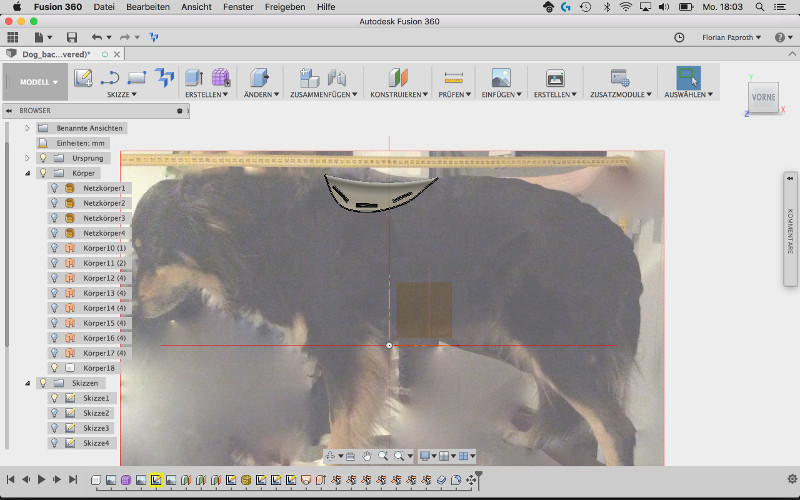The height and width of the screenshot is (500, 800).
Task: Collapse the Körper folder tree
Action: coord(28,173)
